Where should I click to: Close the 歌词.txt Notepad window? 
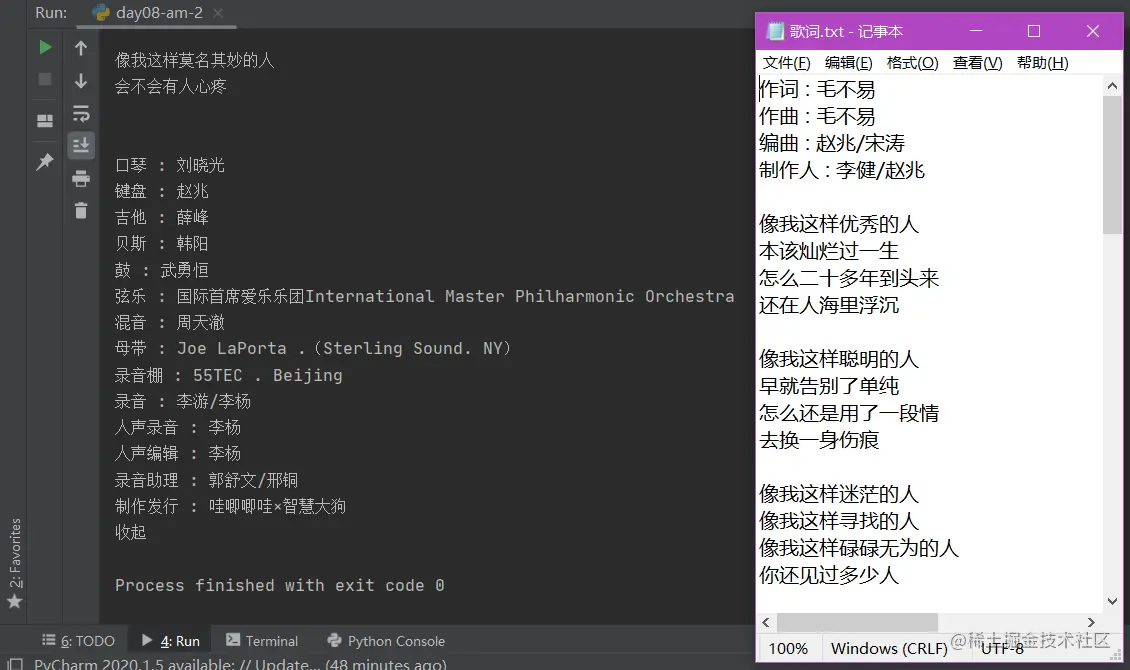point(1093,31)
